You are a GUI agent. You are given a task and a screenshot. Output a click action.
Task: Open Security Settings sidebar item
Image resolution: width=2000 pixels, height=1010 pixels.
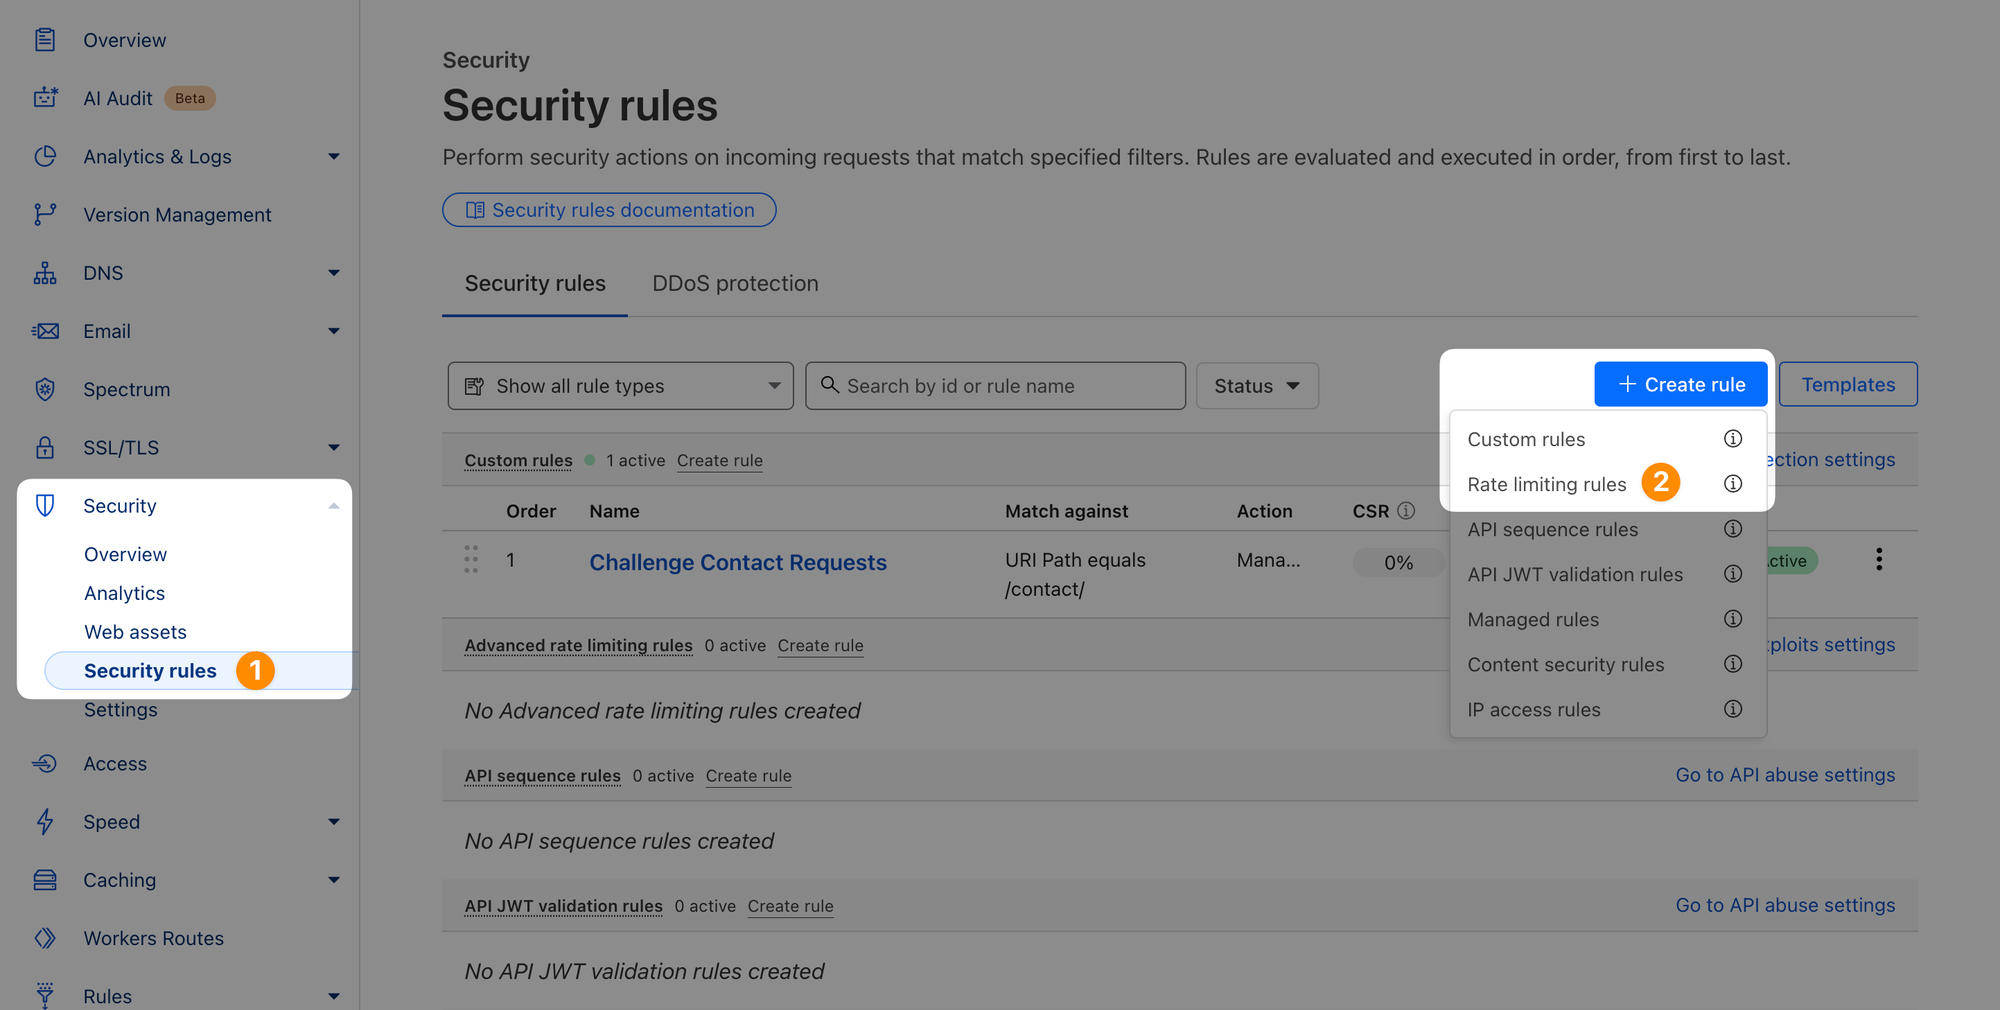[x=120, y=710]
